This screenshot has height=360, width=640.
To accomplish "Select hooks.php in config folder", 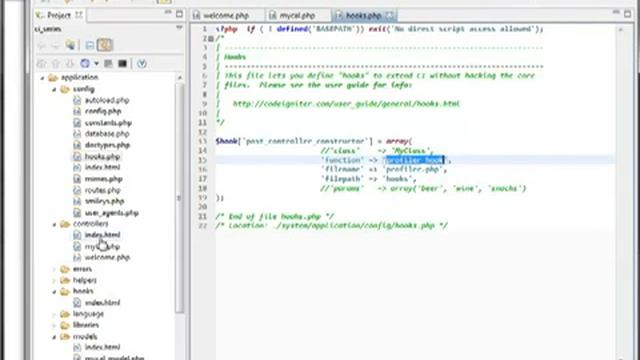I will pos(102,157).
